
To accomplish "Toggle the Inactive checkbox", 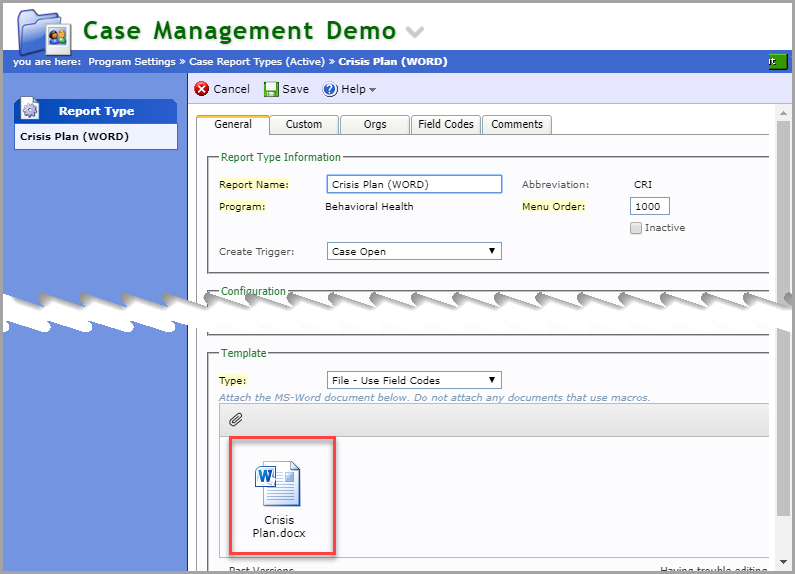I will 636,228.
